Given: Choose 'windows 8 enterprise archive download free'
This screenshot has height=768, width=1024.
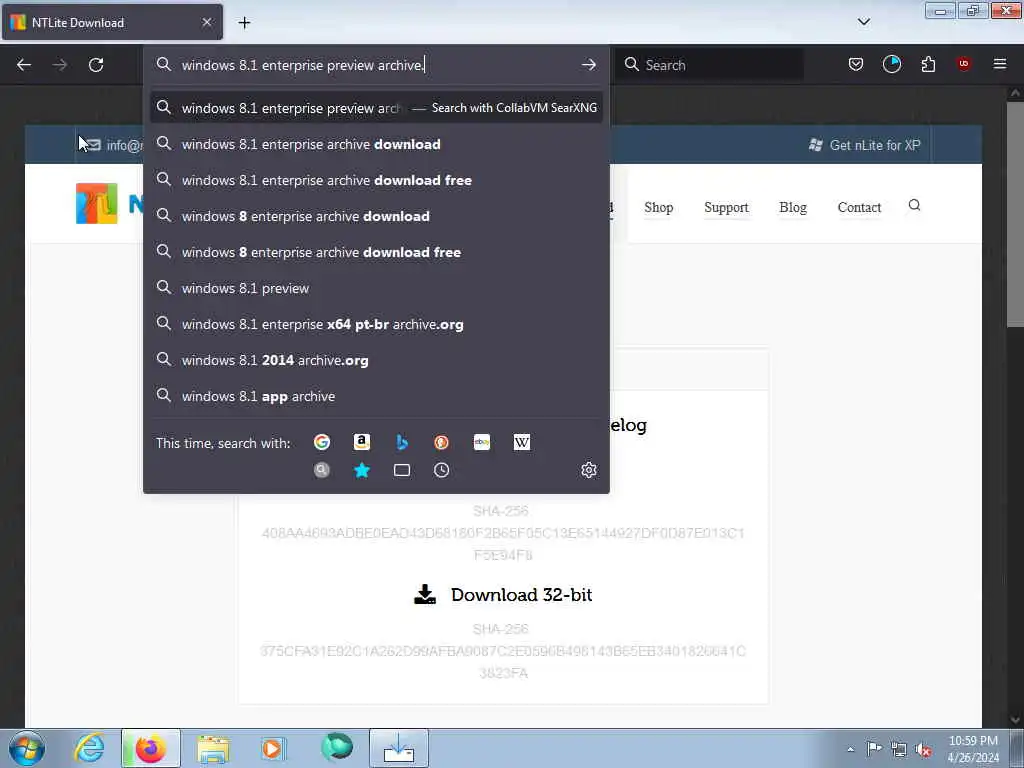Looking at the screenshot, I should pos(377,252).
